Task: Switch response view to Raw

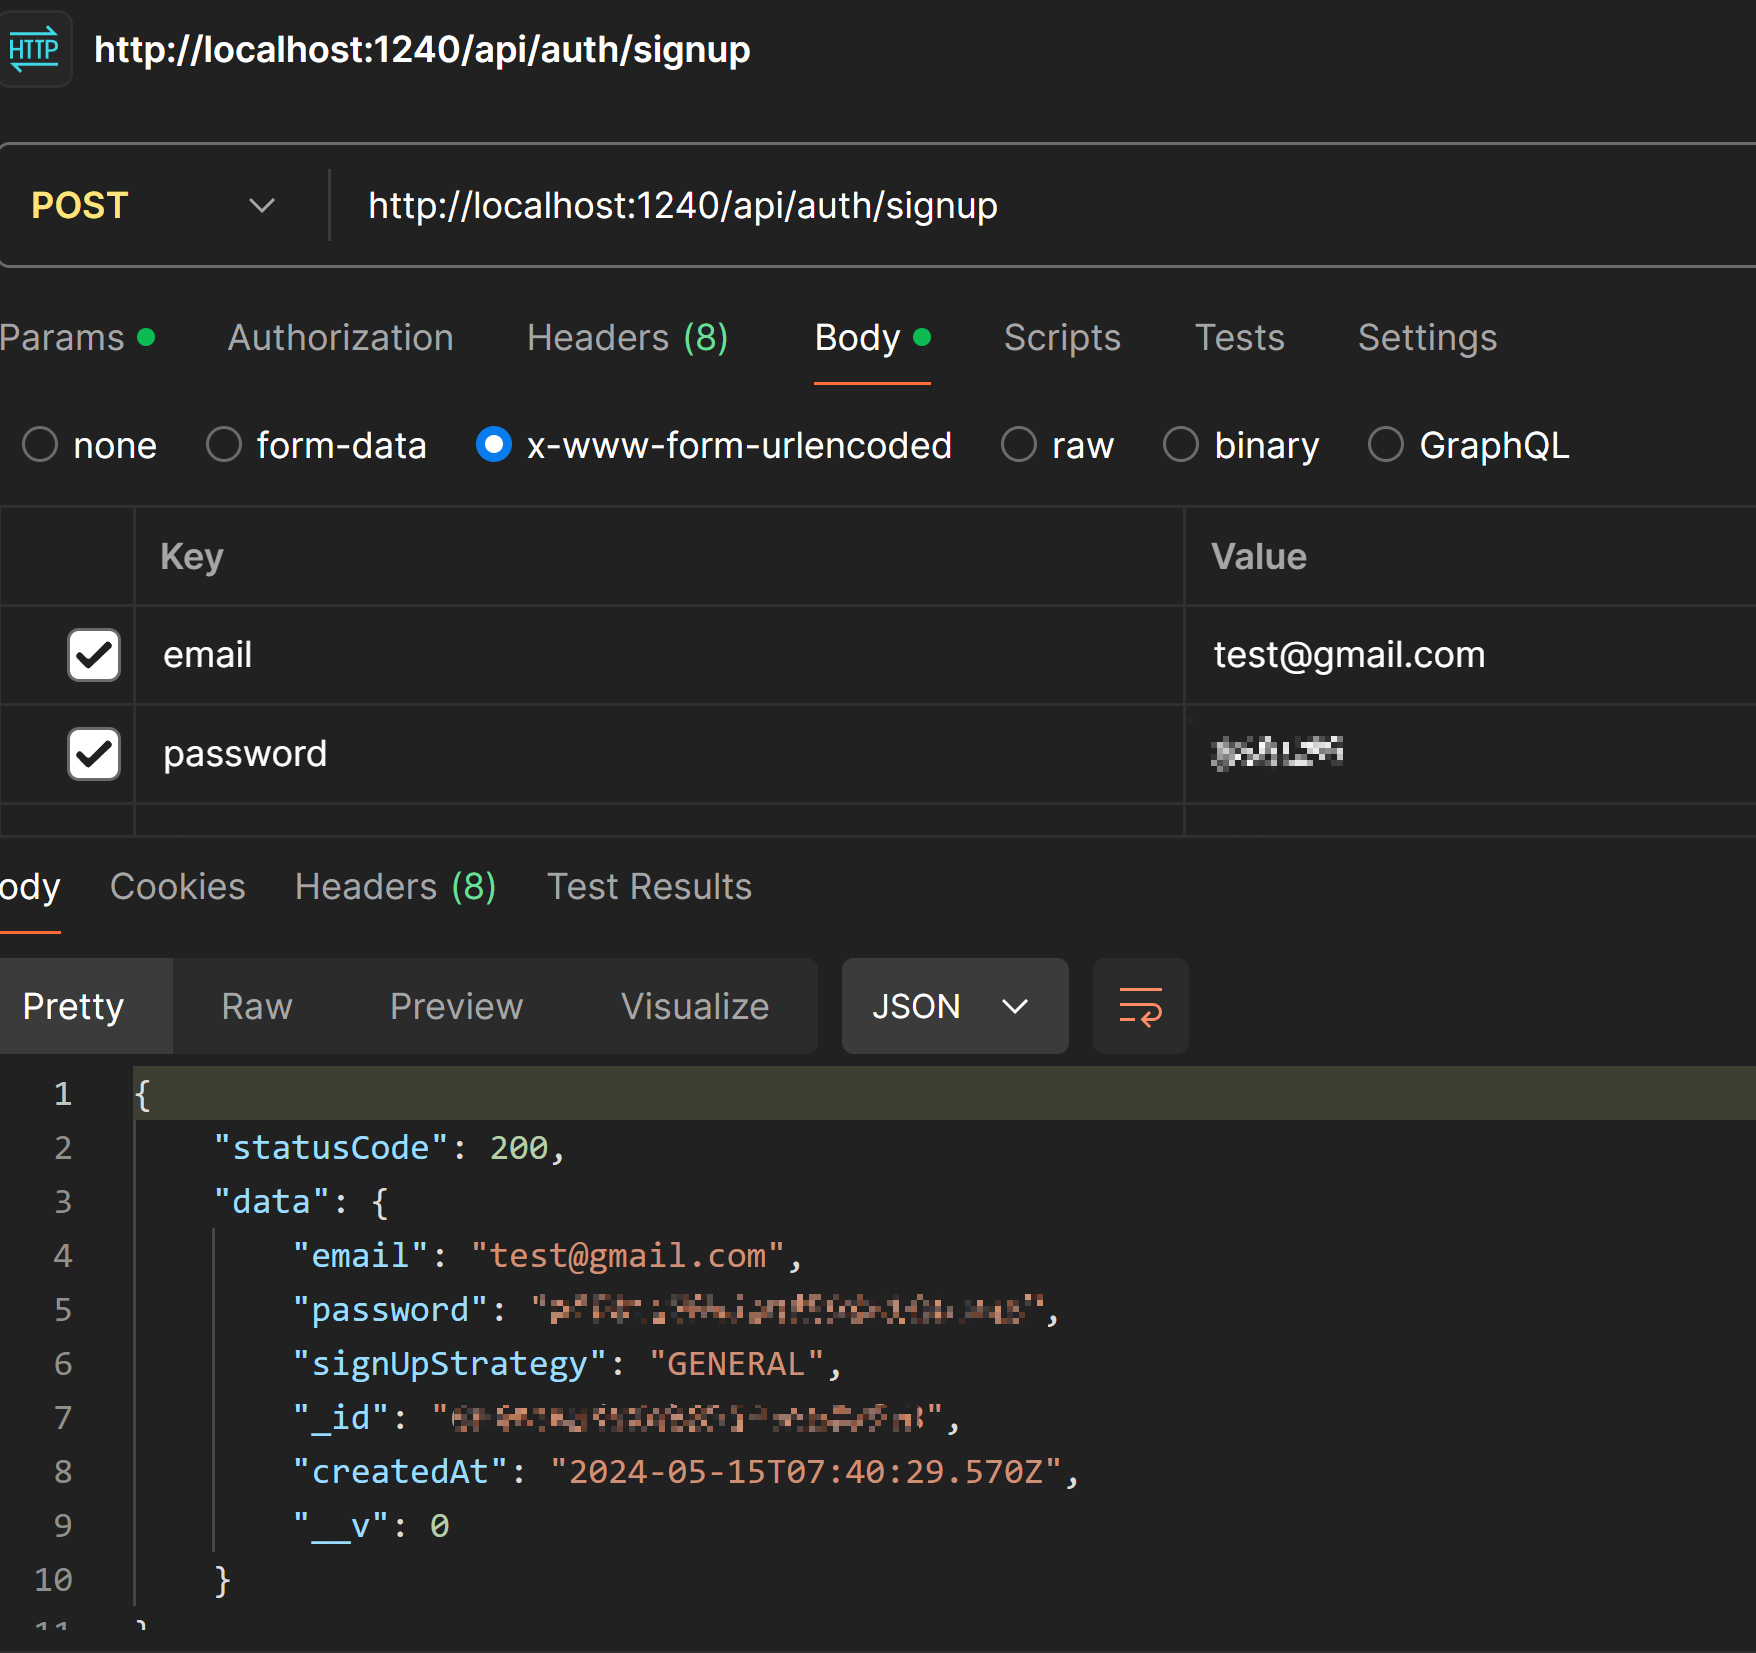Action: pyautogui.click(x=257, y=1006)
